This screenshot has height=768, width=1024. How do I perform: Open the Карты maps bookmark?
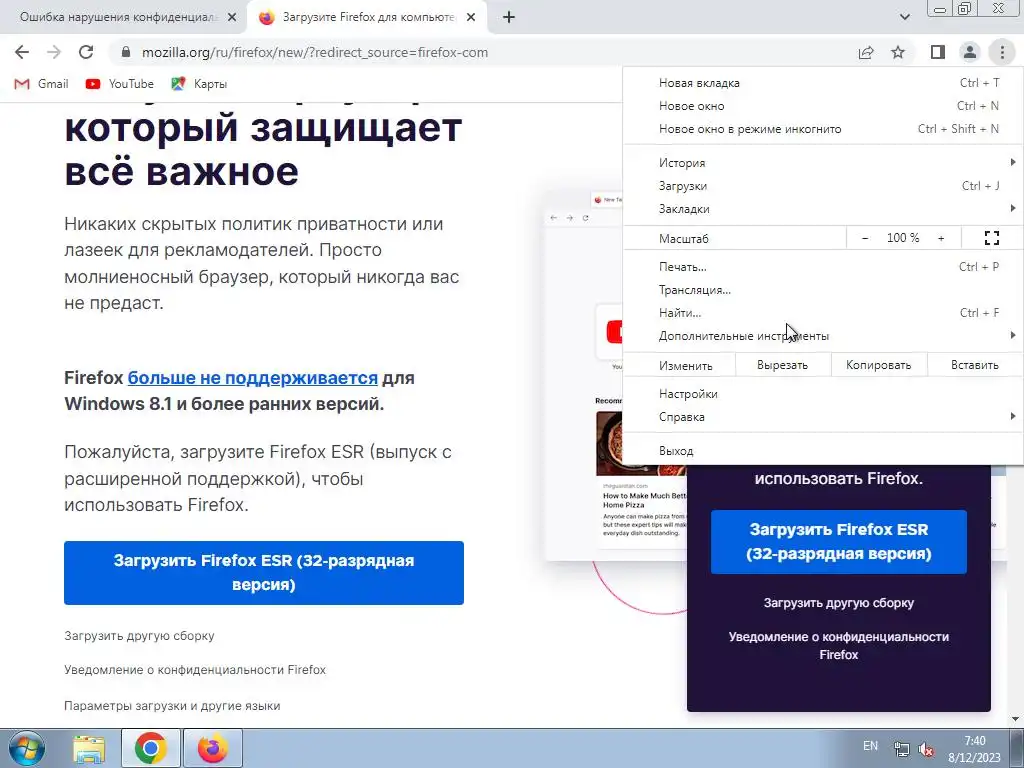pos(199,84)
